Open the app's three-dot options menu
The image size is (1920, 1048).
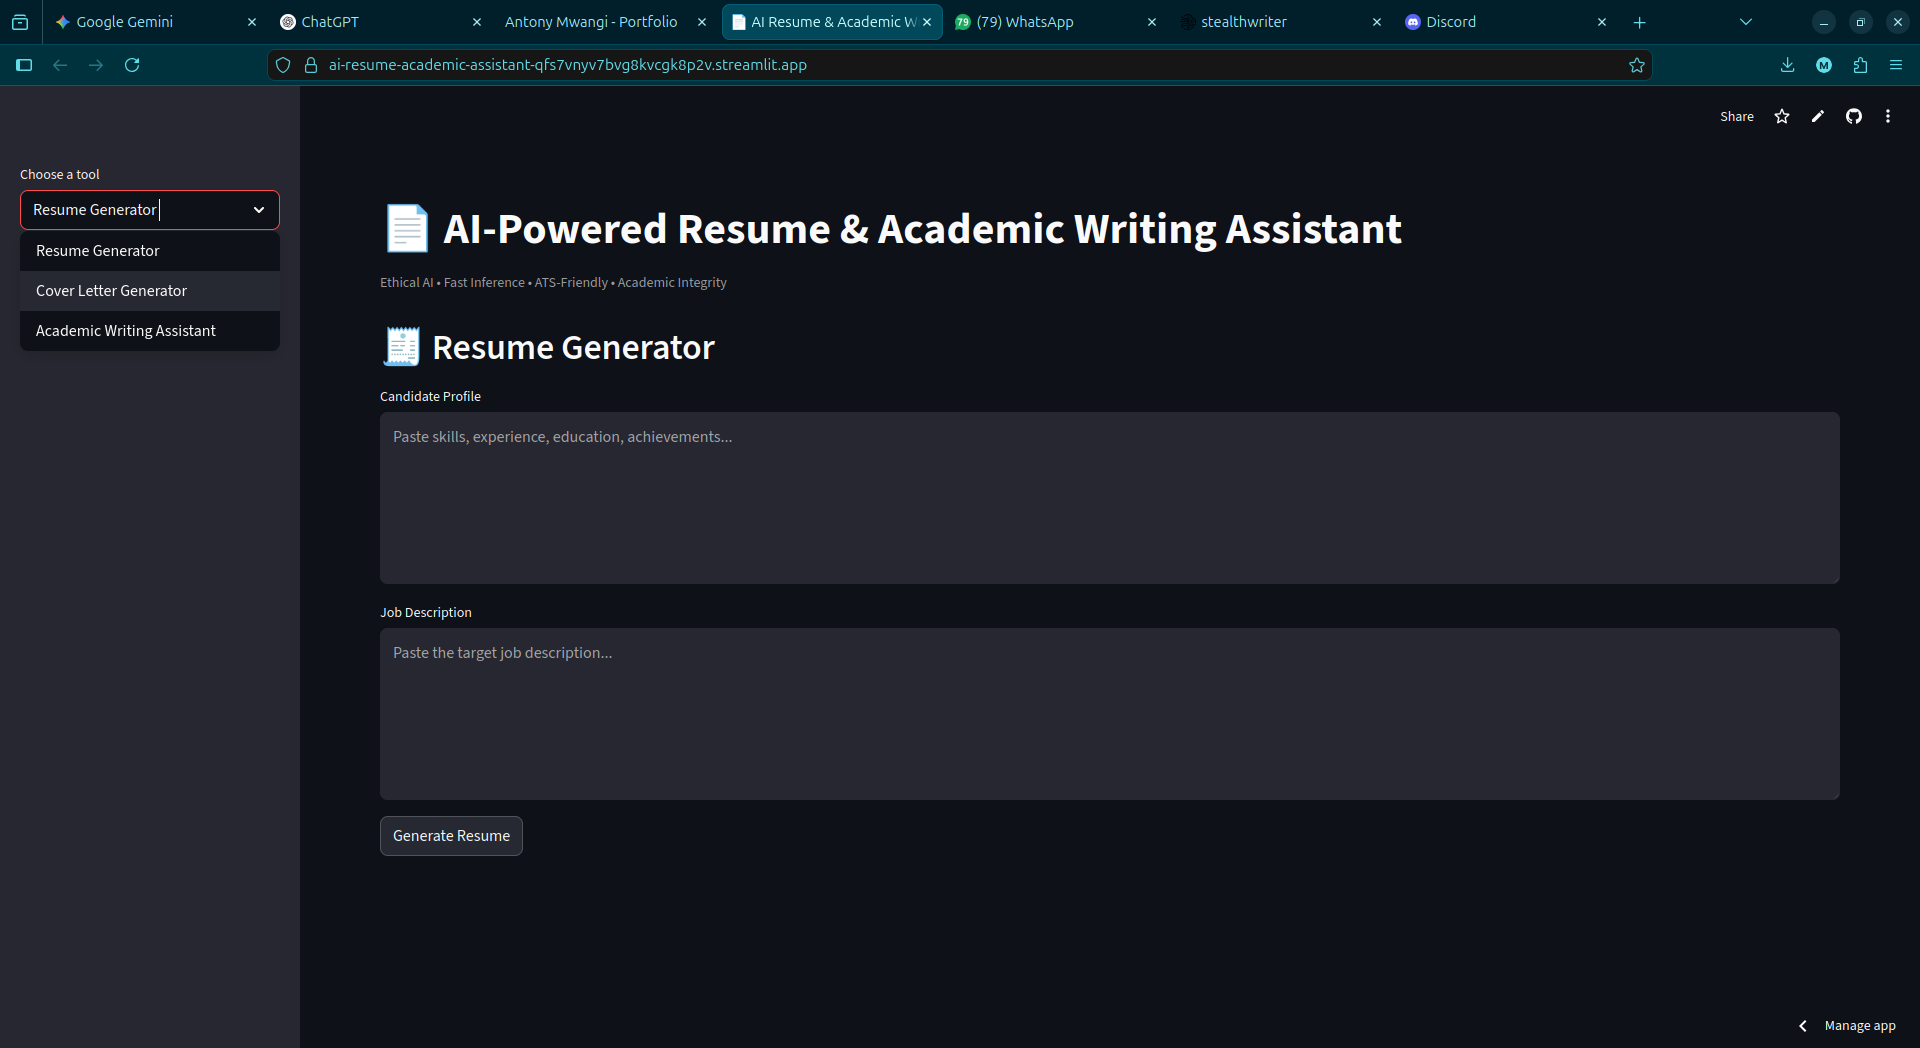point(1888,116)
